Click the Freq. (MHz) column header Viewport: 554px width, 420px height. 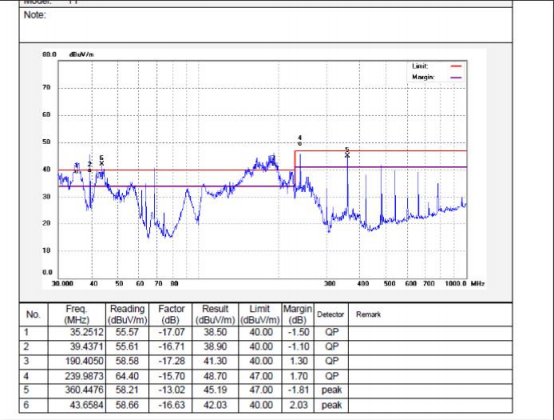(77, 314)
